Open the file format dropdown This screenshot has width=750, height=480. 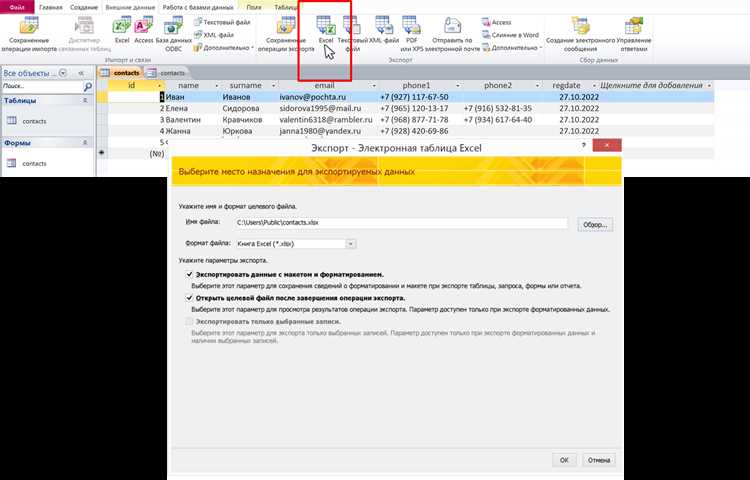351,244
